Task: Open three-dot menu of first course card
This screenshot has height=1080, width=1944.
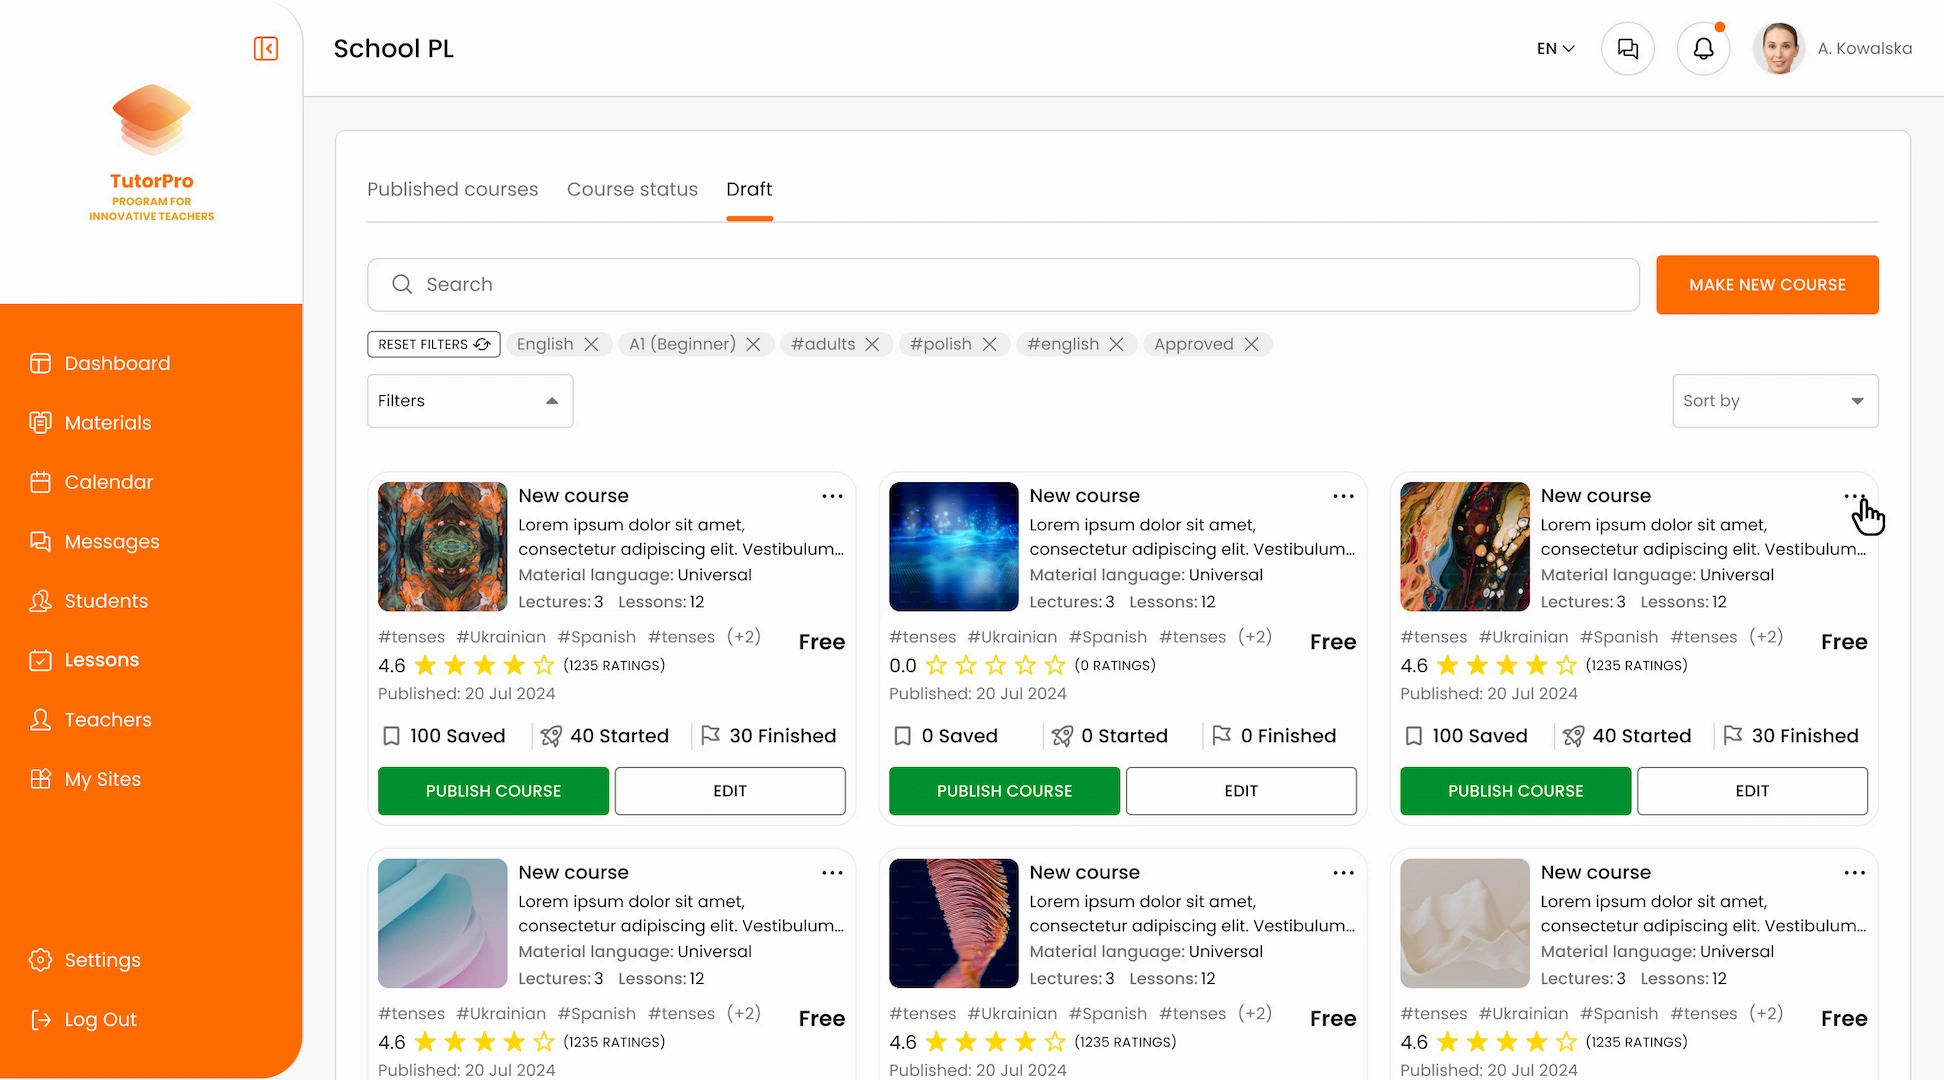Action: (x=832, y=496)
